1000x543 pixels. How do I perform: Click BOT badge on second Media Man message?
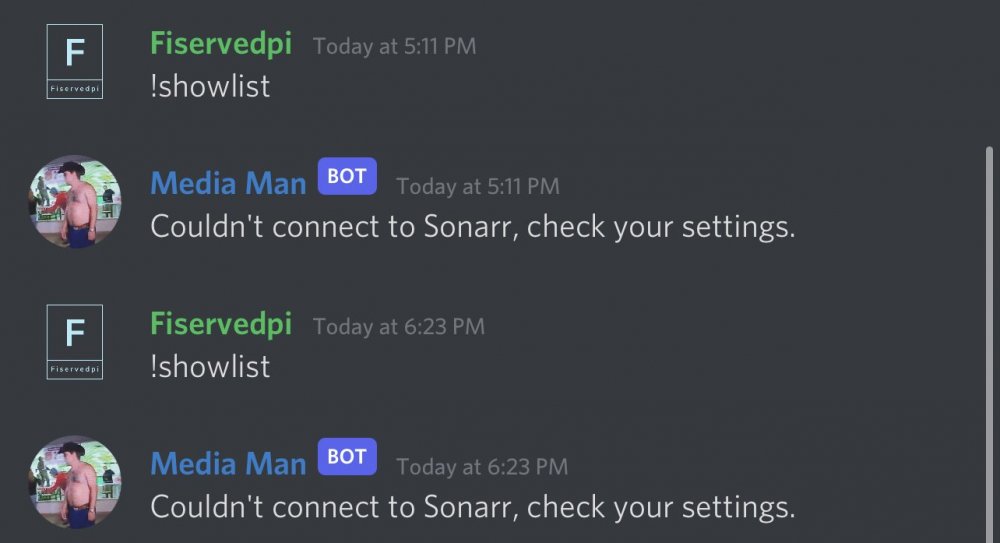click(x=347, y=457)
